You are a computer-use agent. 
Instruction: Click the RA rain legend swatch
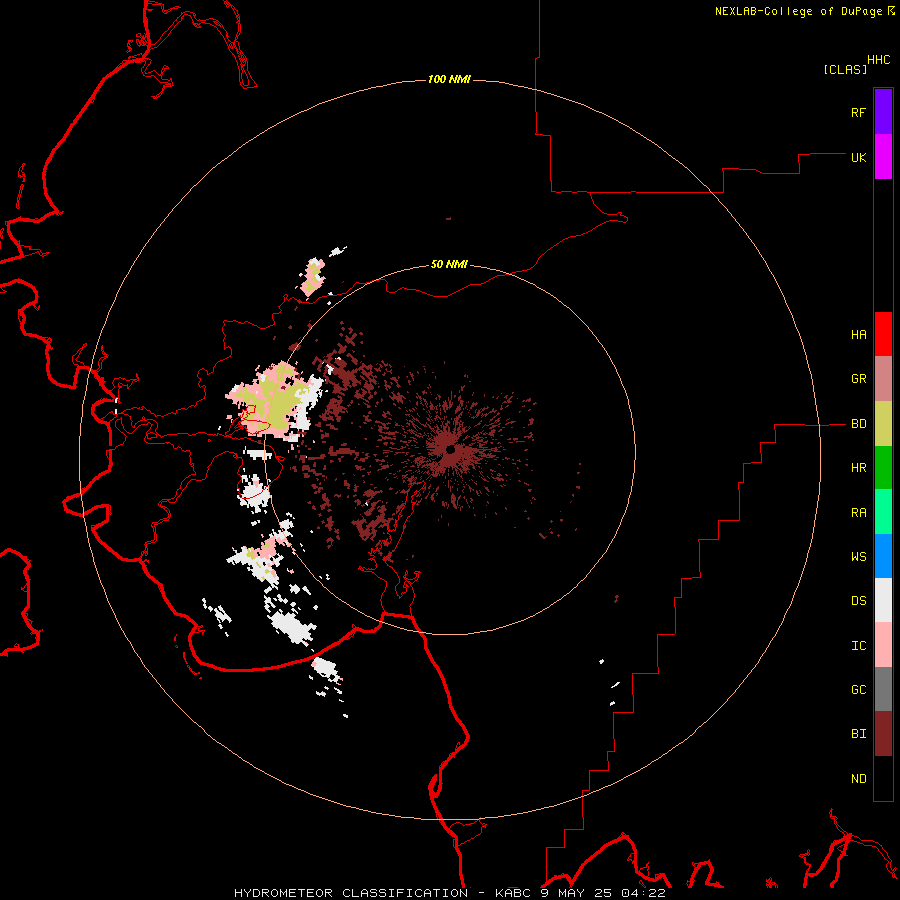[883, 512]
